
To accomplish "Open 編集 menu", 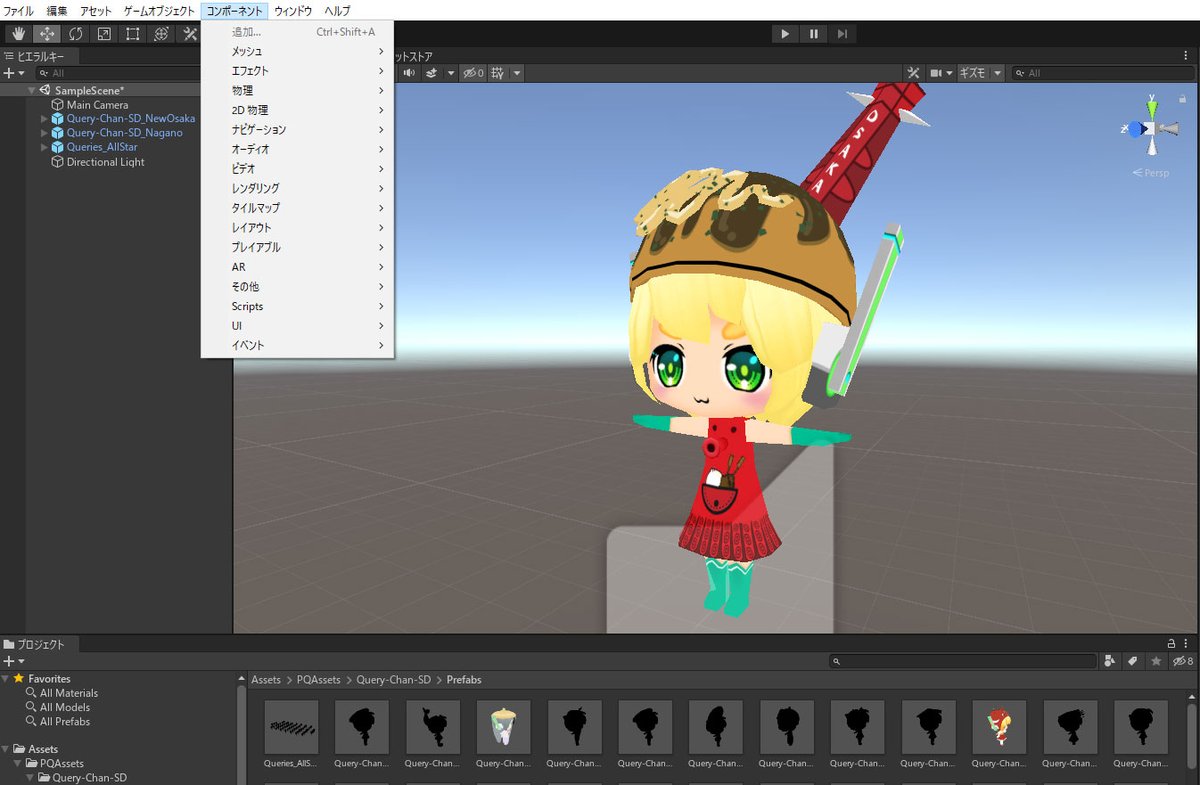I will tap(57, 10).
